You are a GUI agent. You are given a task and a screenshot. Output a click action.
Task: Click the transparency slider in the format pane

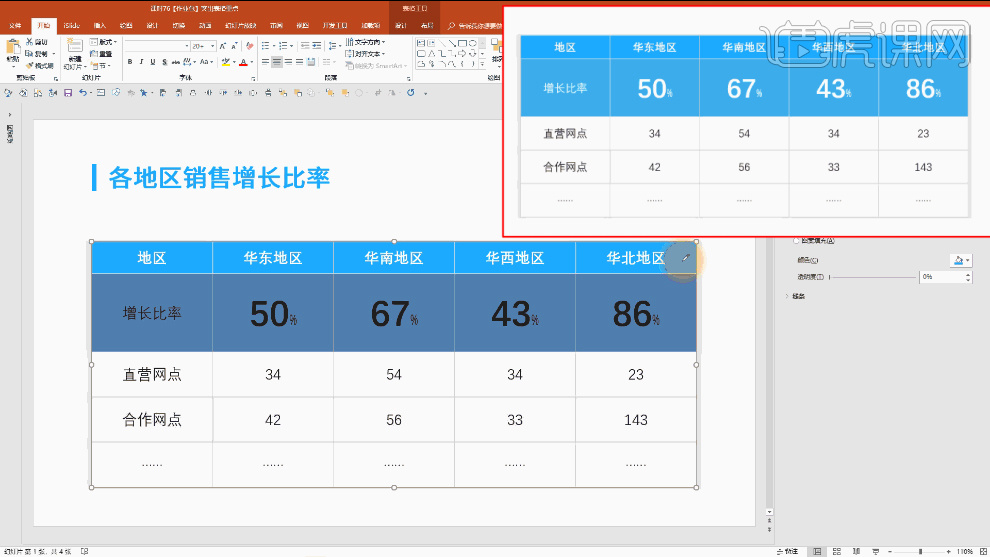tap(874, 277)
